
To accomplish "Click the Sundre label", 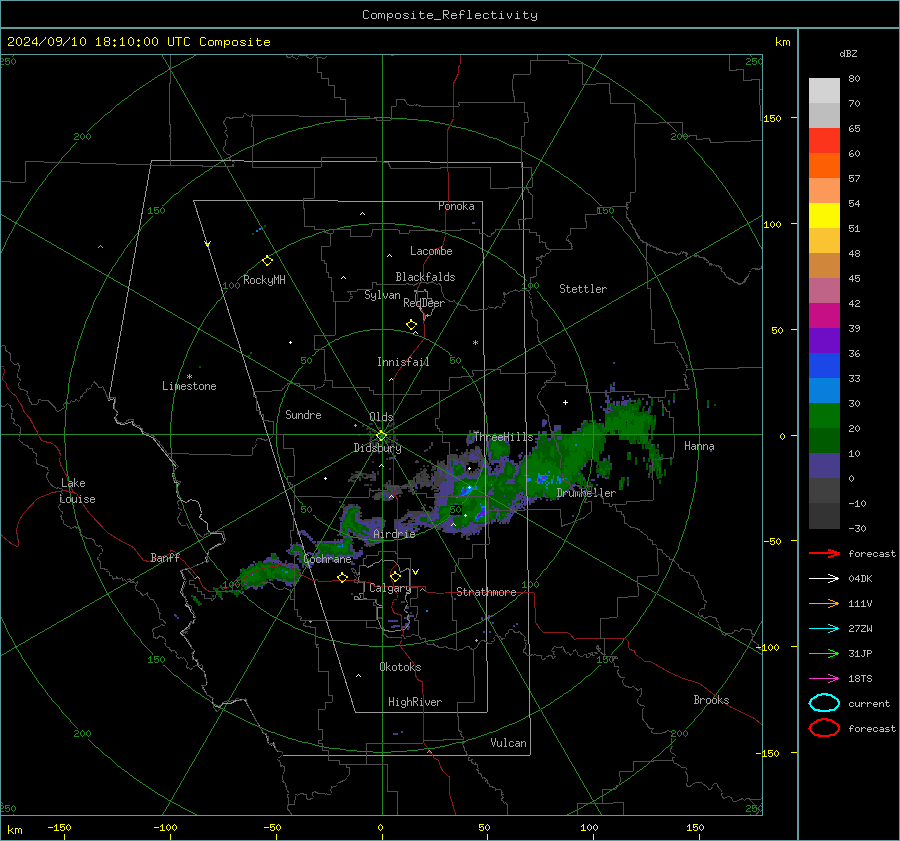I will pyautogui.click(x=303, y=415).
